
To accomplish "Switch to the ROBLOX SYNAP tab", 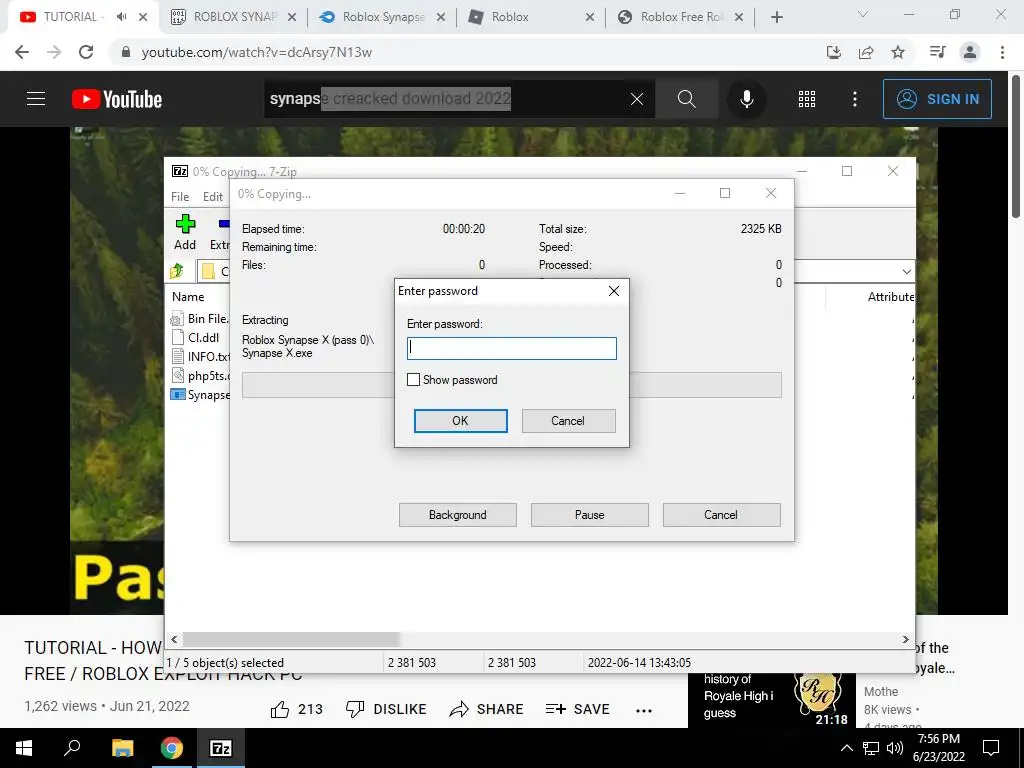I will coord(233,17).
